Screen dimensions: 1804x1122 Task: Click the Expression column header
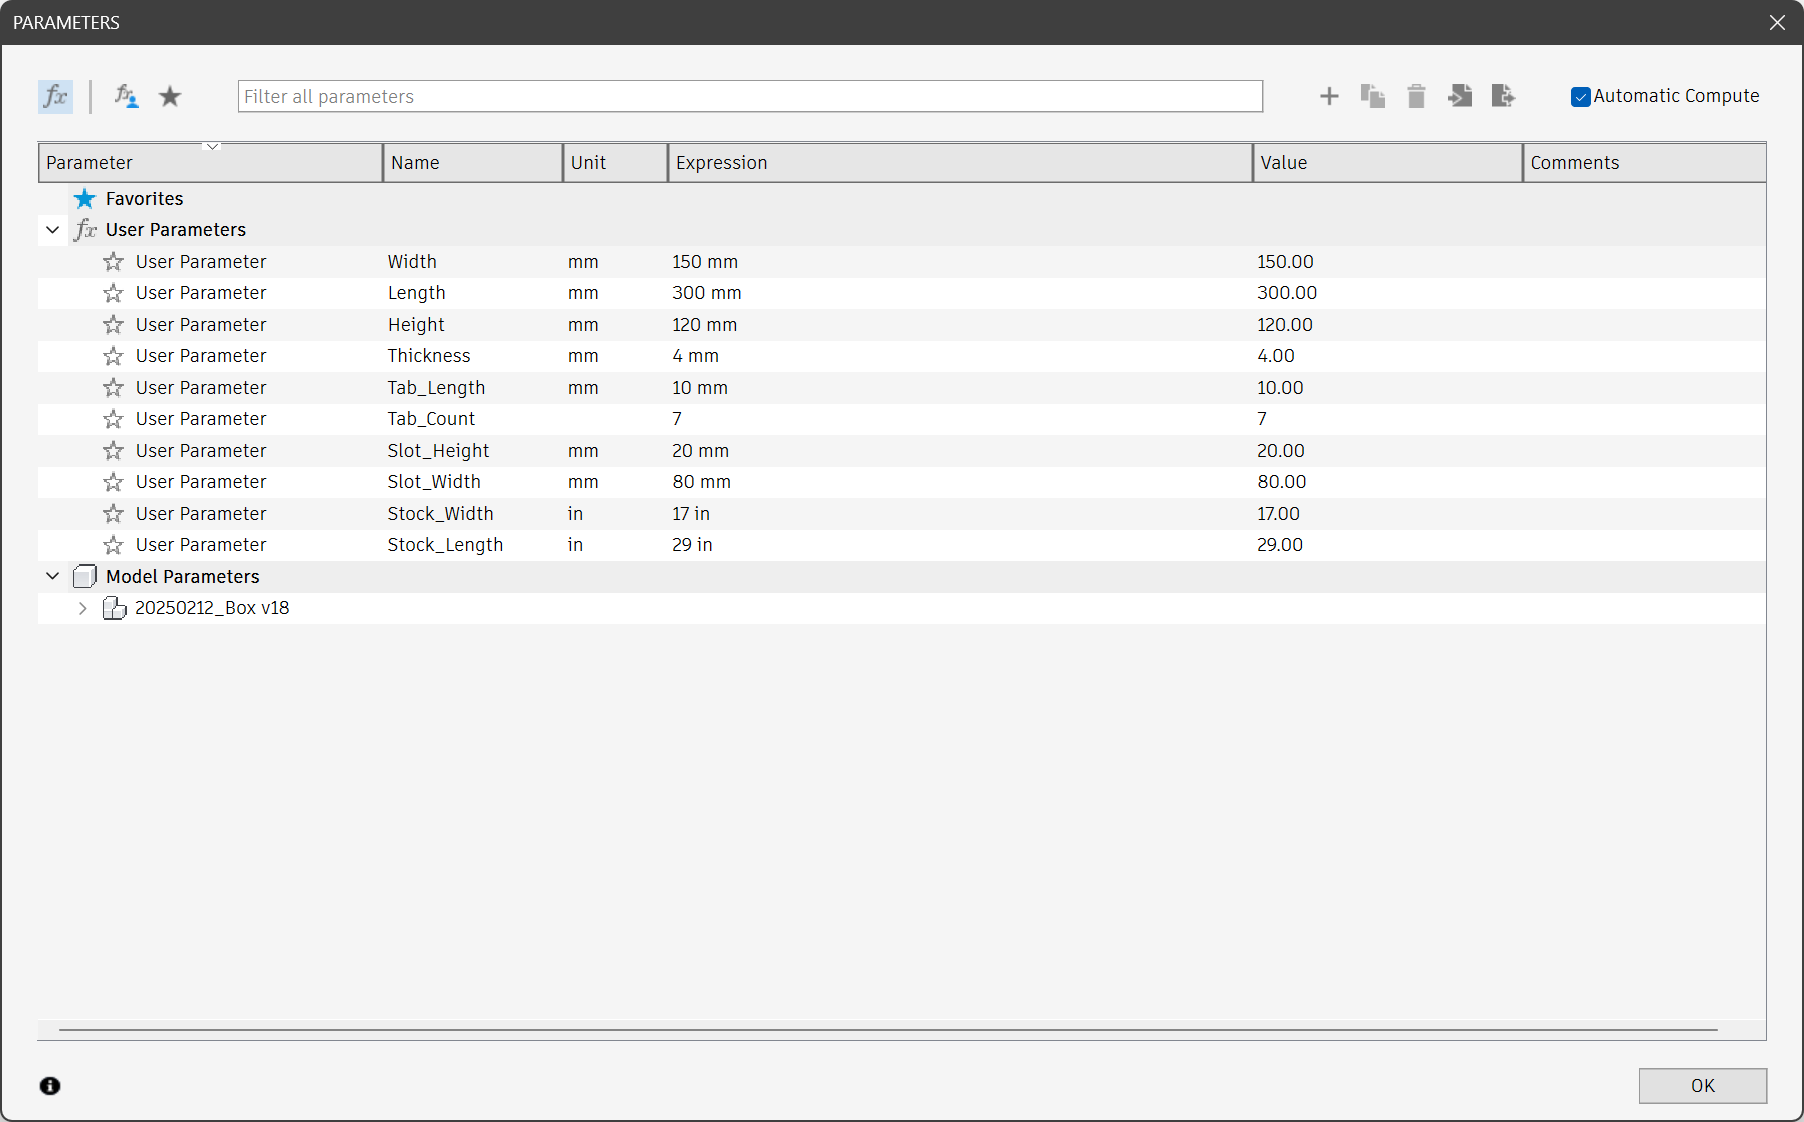[x=958, y=163]
